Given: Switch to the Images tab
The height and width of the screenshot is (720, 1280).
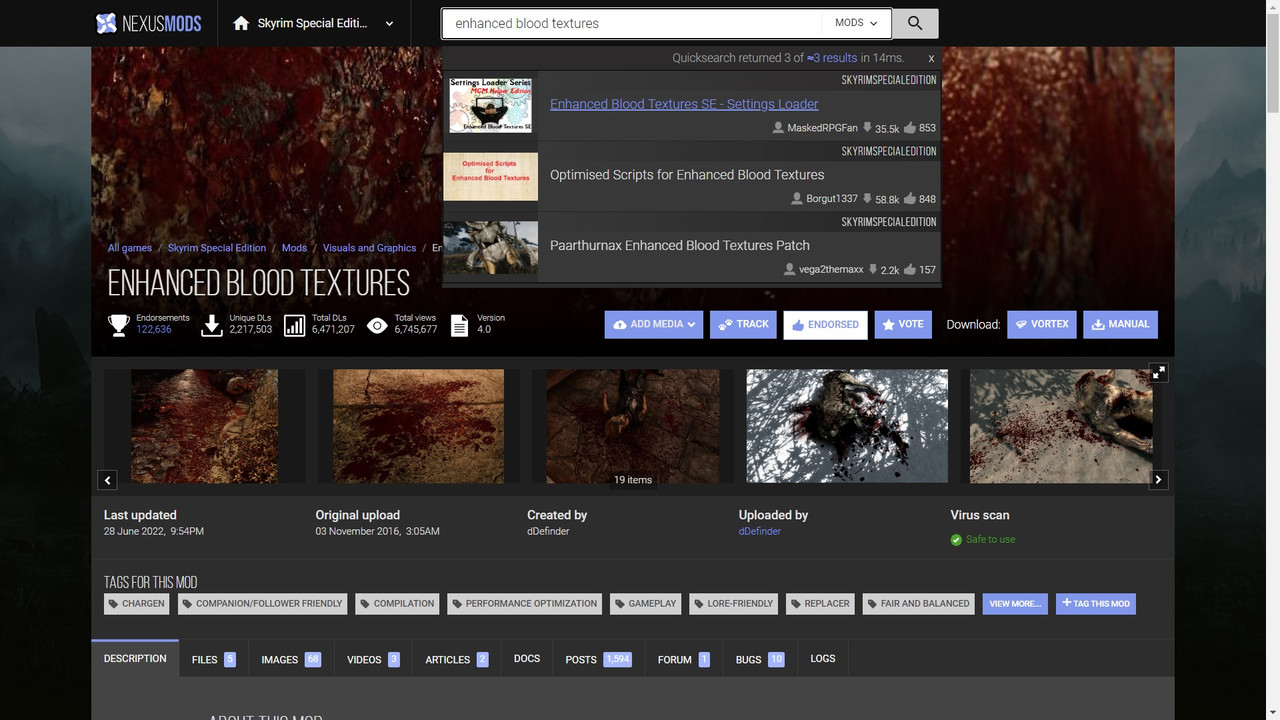Looking at the screenshot, I should click(x=291, y=659).
